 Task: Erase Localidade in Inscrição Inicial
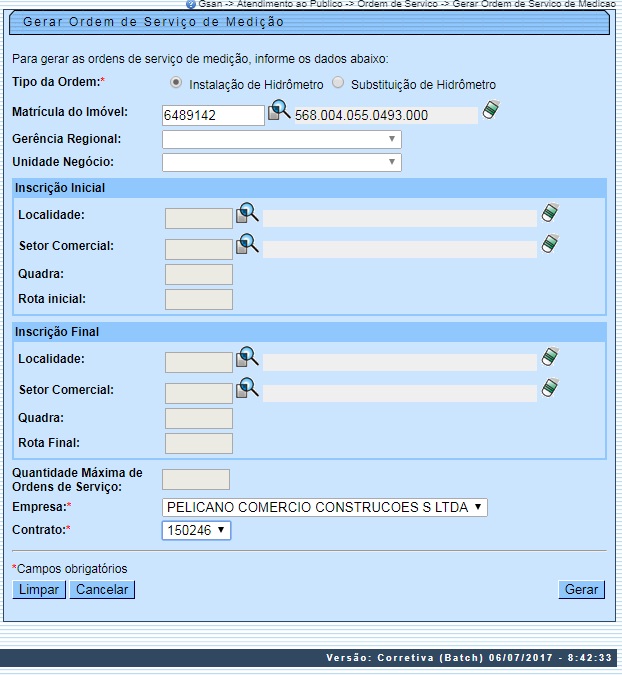(x=550, y=212)
